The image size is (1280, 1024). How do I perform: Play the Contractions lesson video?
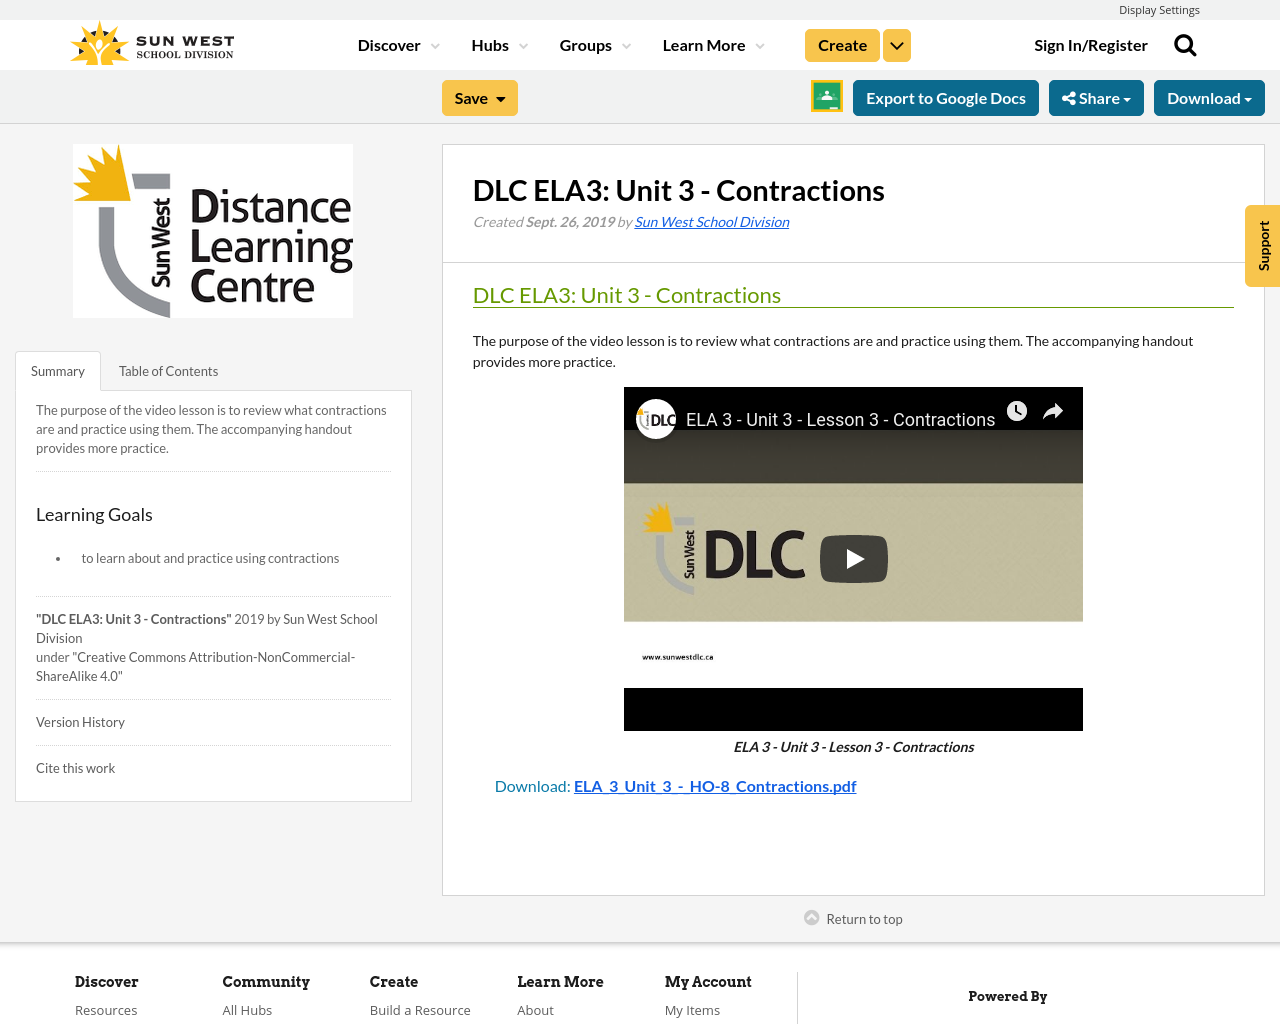[x=853, y=560]
